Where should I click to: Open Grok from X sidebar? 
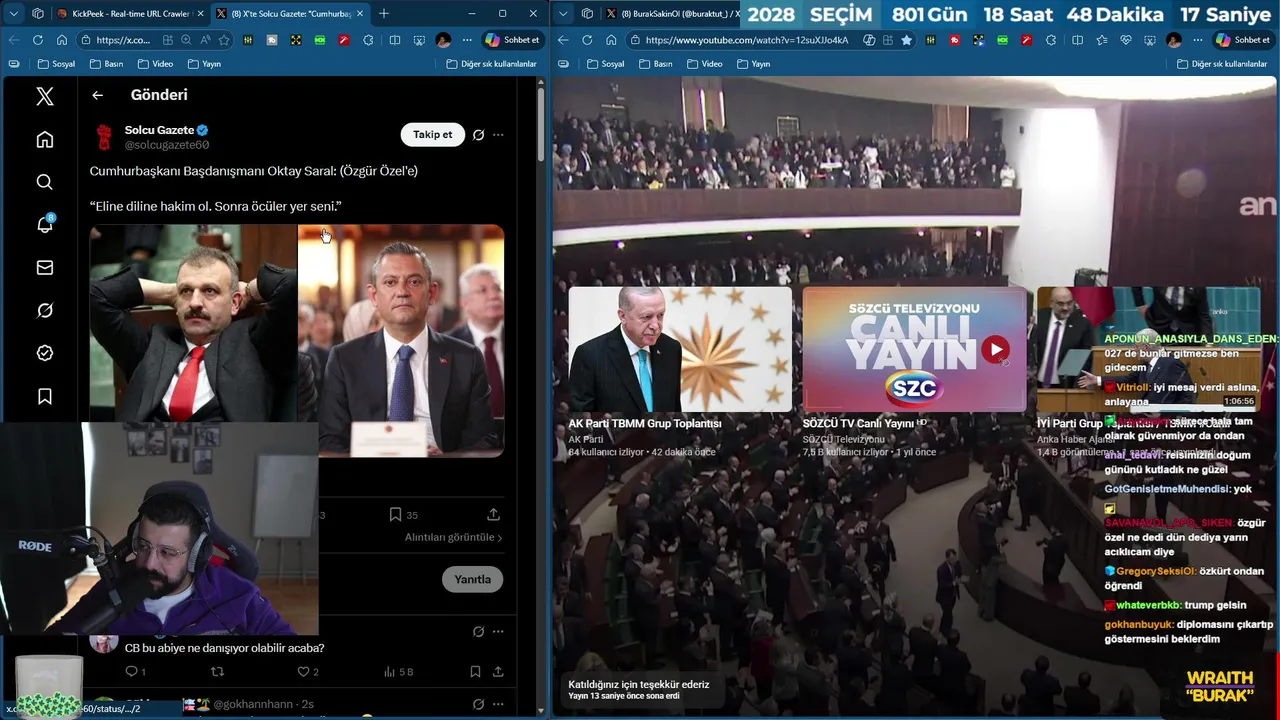pyautogui.click(x=45, y=310)
